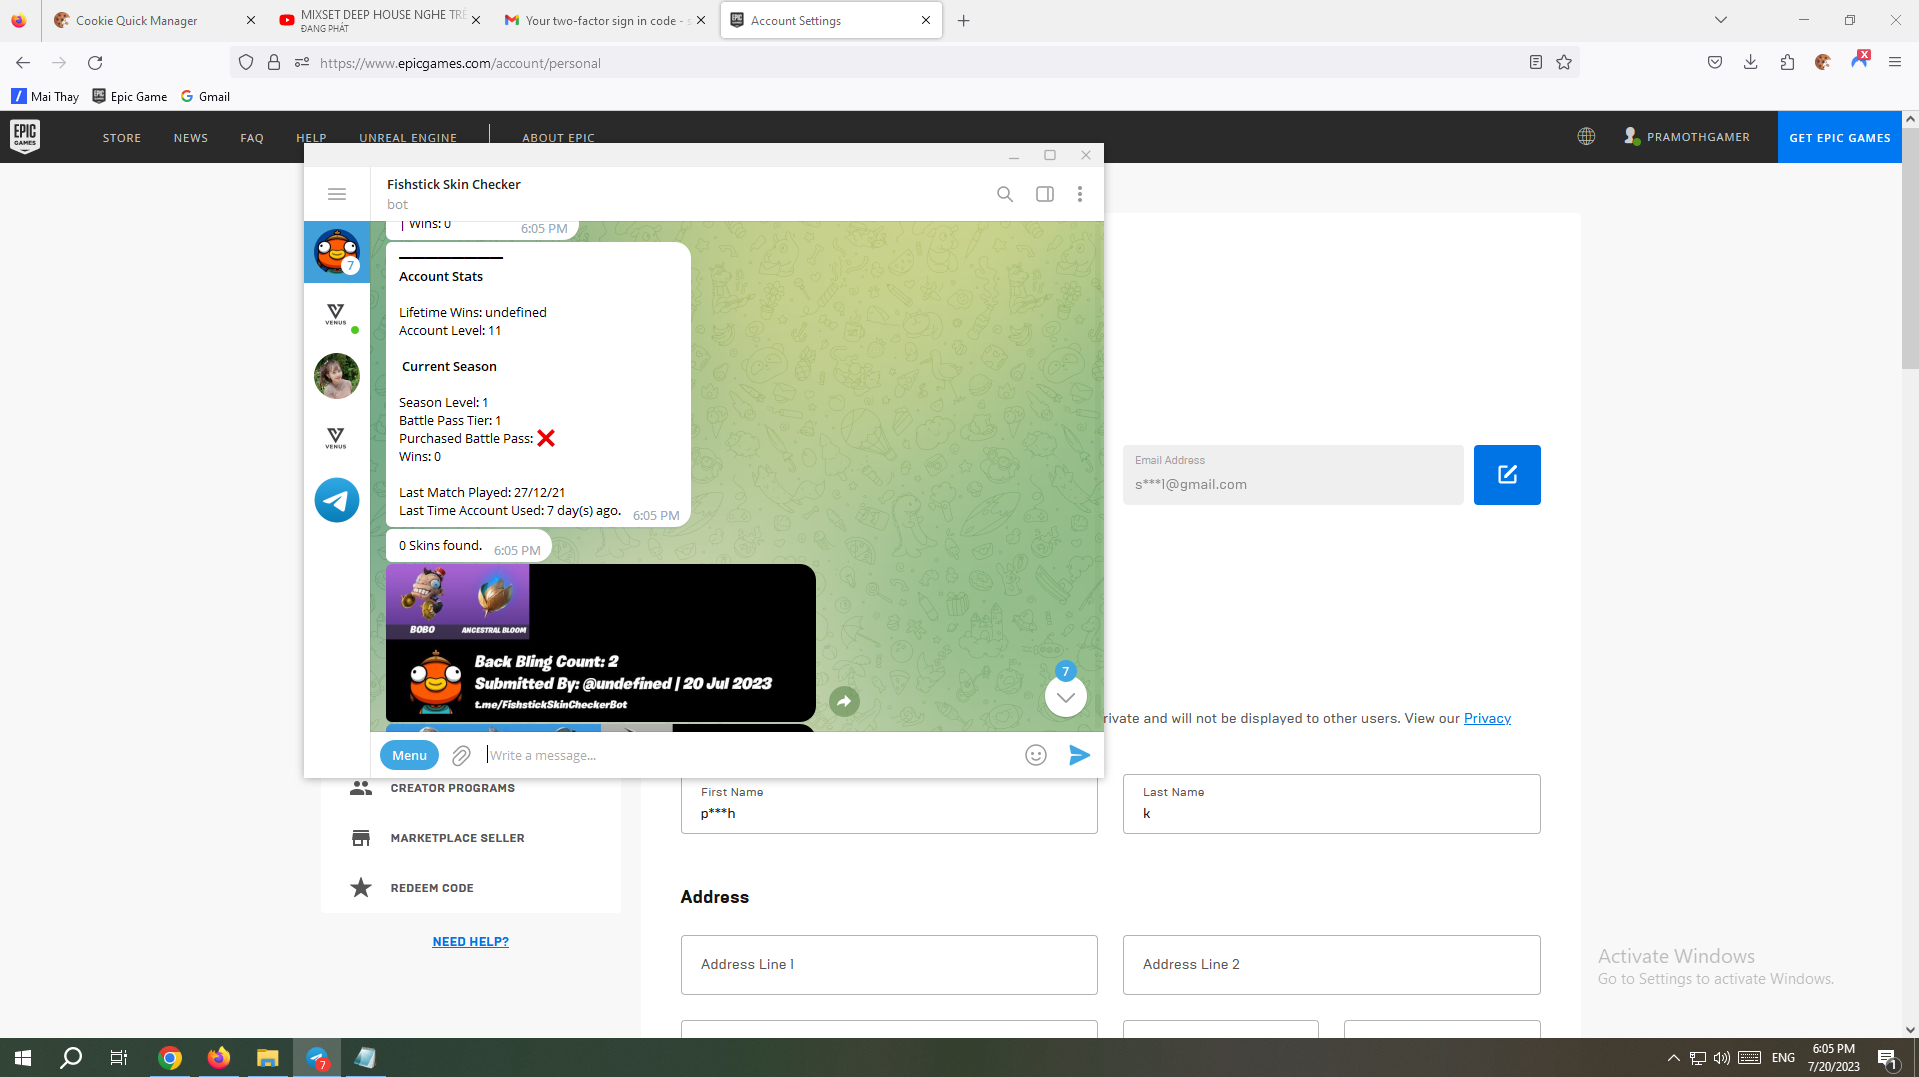Image resolution: width=1919 pixels, height=1077 pixels.
Task: Open Firefox downloads panel
Action: point(1751,62)
